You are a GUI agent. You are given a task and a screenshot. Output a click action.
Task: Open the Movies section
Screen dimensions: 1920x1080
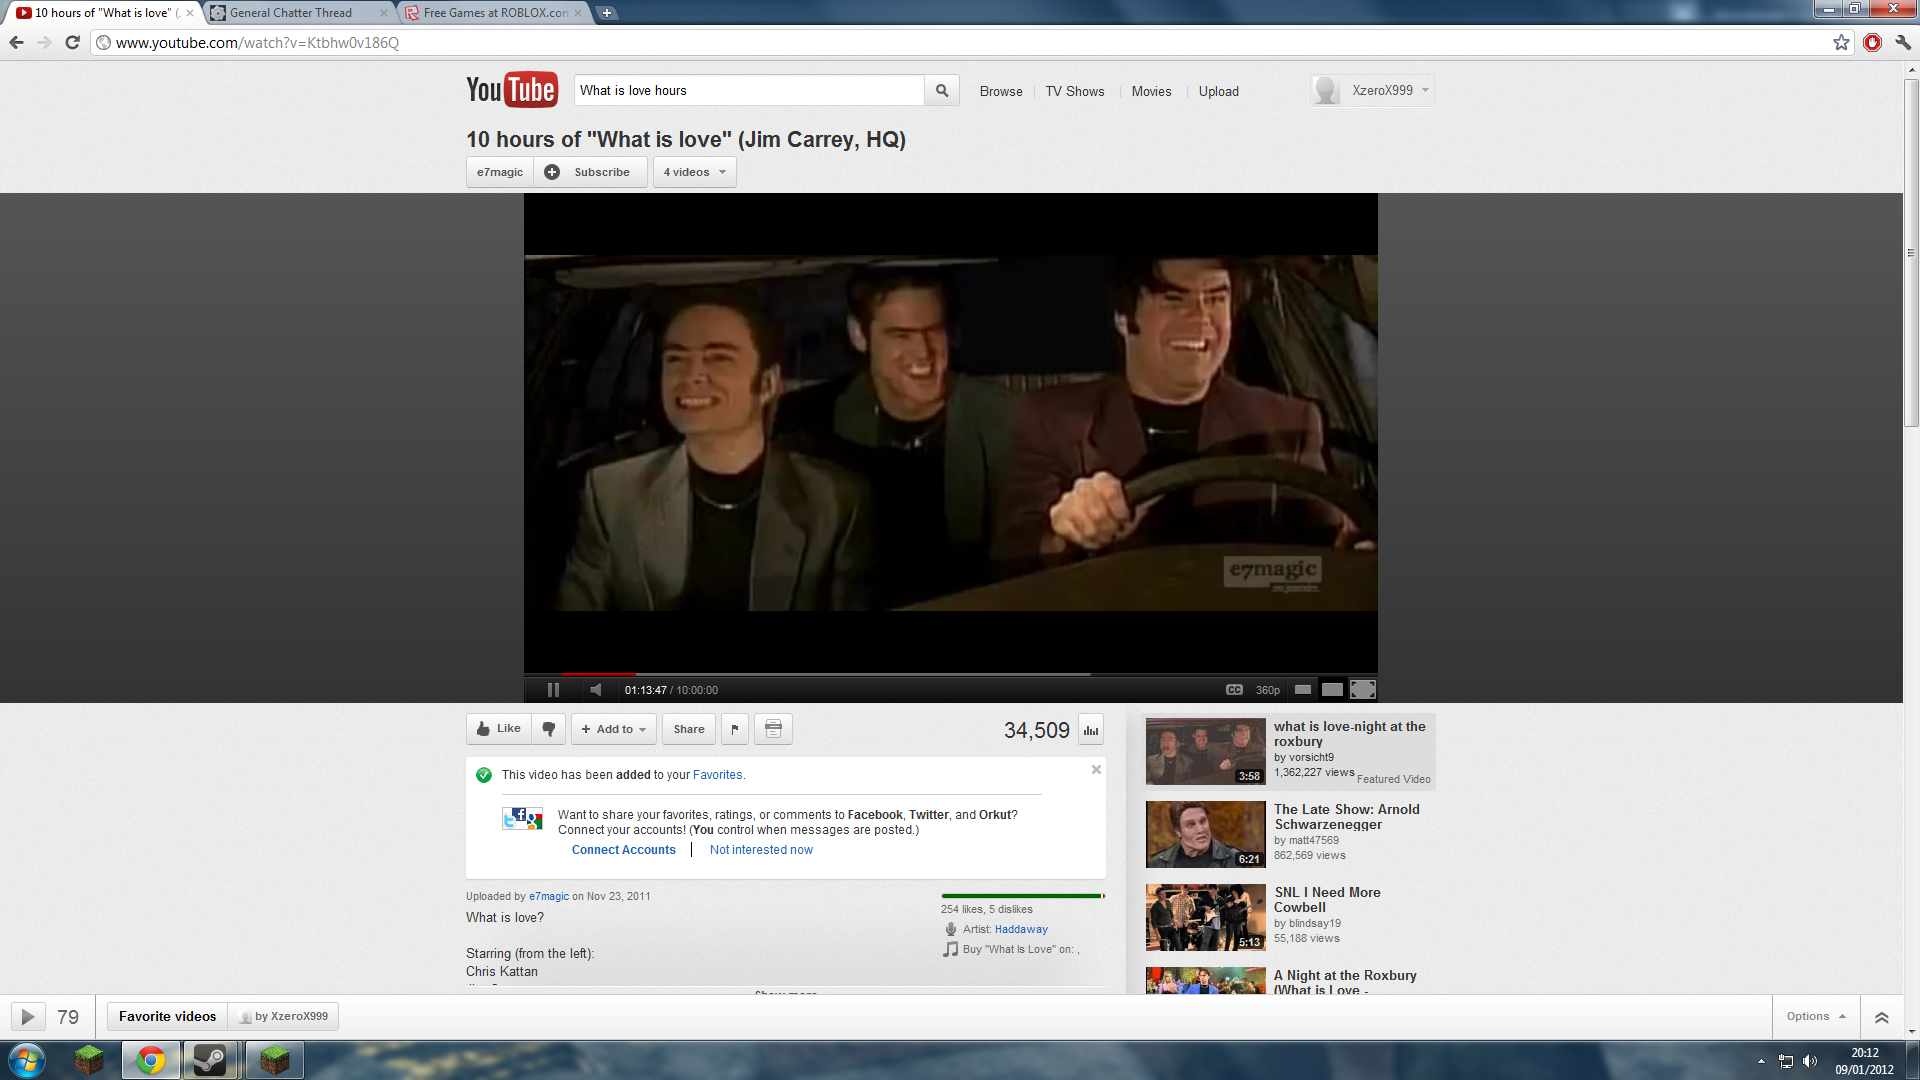click(1151, 91)
